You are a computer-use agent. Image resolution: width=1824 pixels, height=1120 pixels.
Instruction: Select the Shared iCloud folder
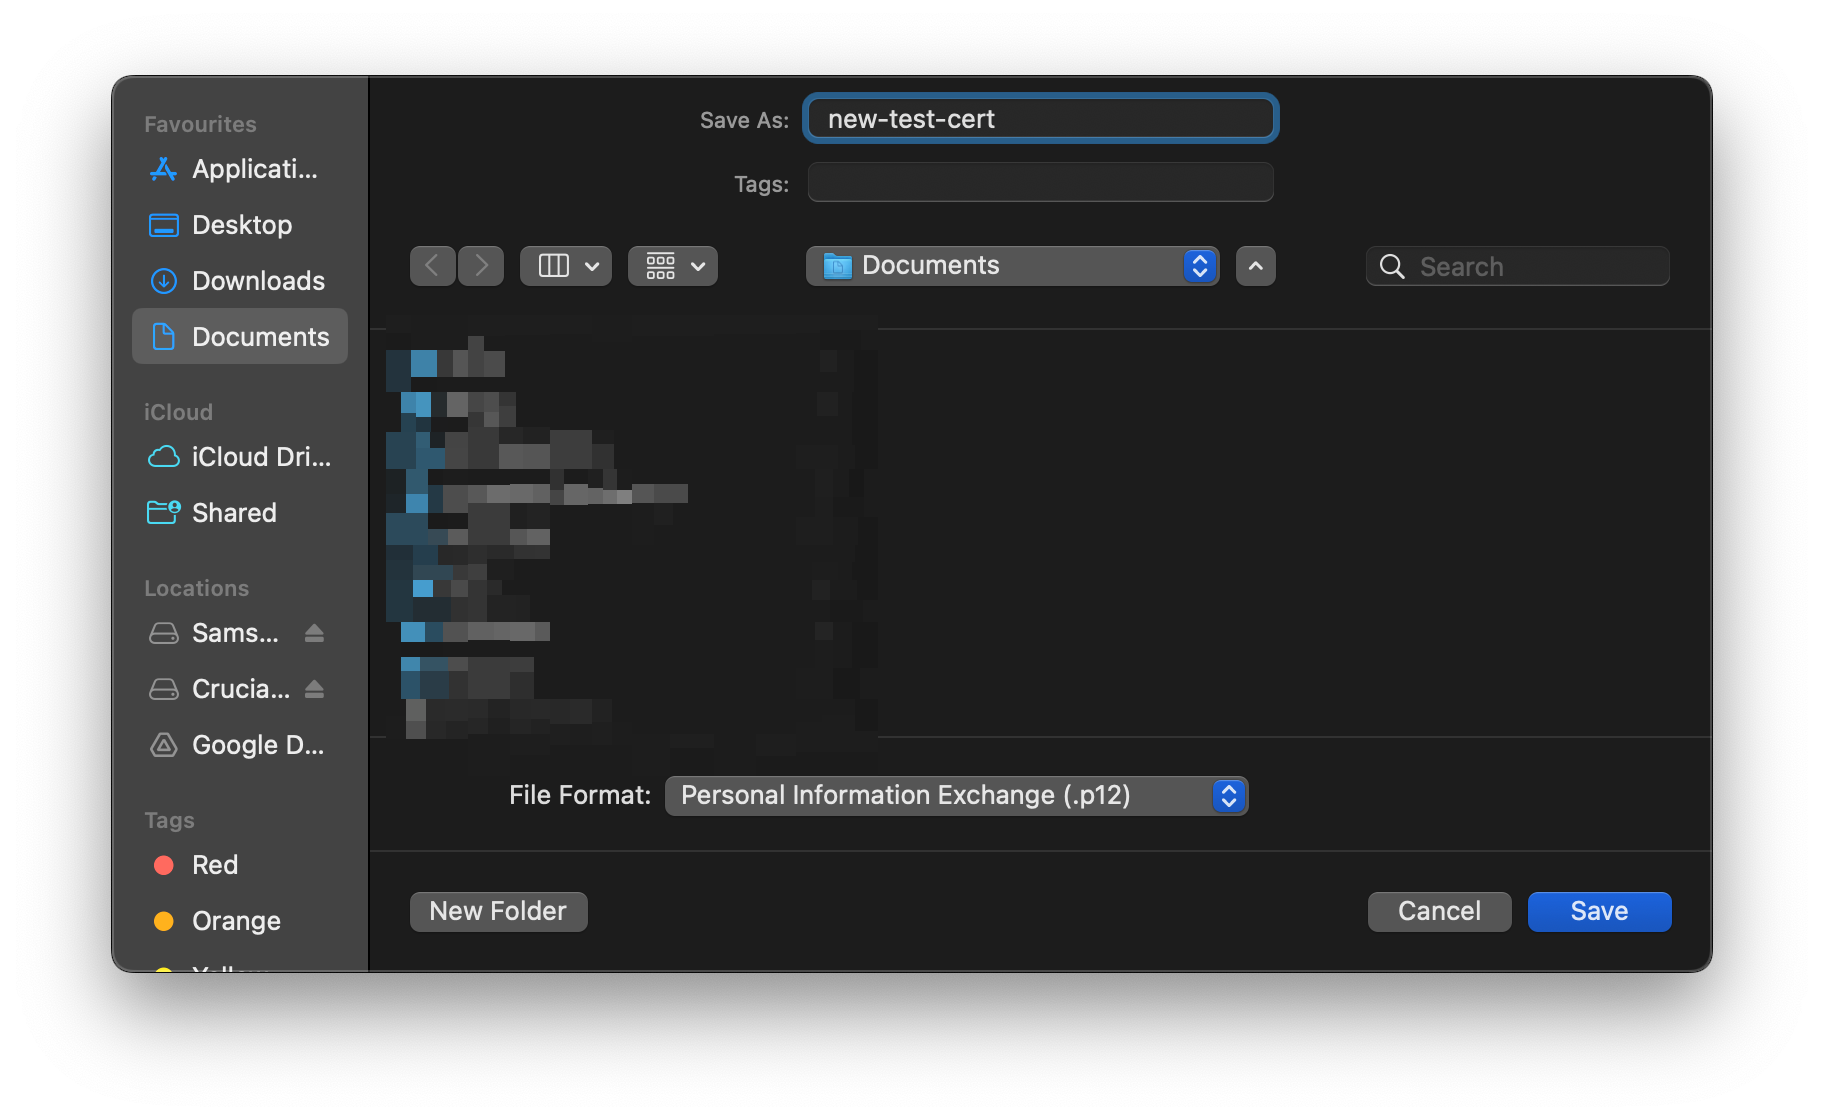point(233,512)
